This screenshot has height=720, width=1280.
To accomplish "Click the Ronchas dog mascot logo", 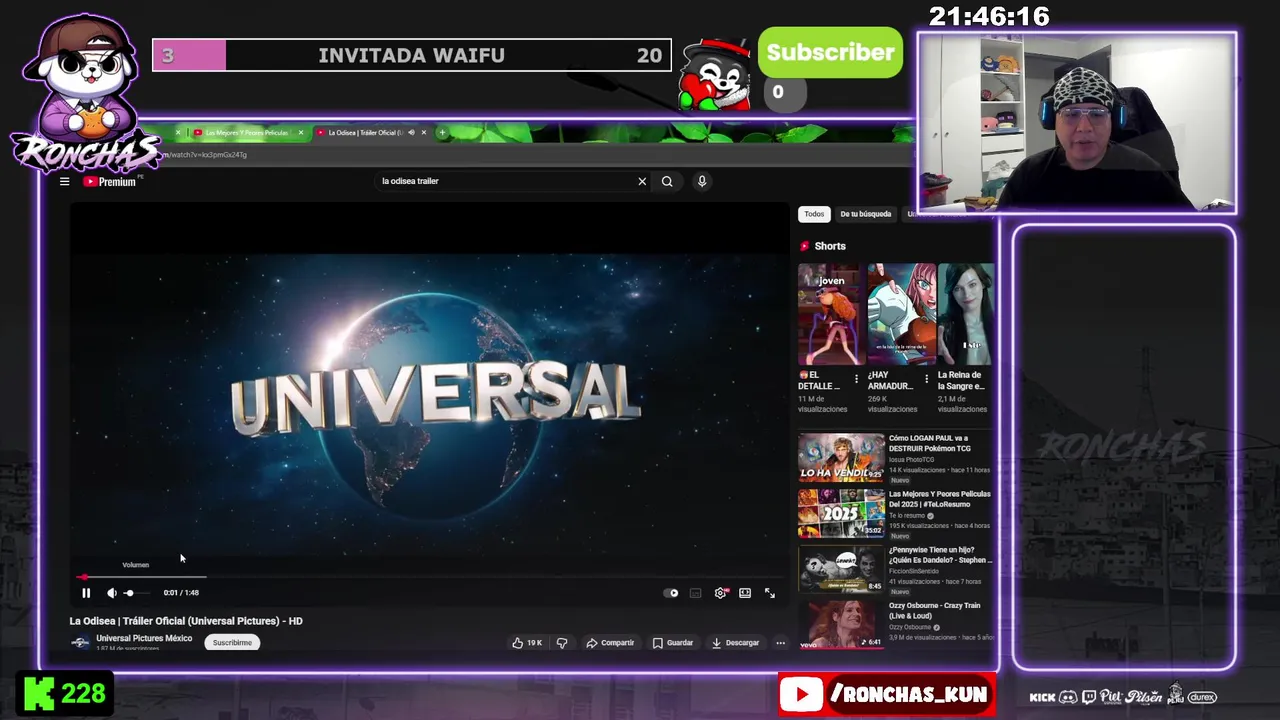I will click(x=85, y=92).
